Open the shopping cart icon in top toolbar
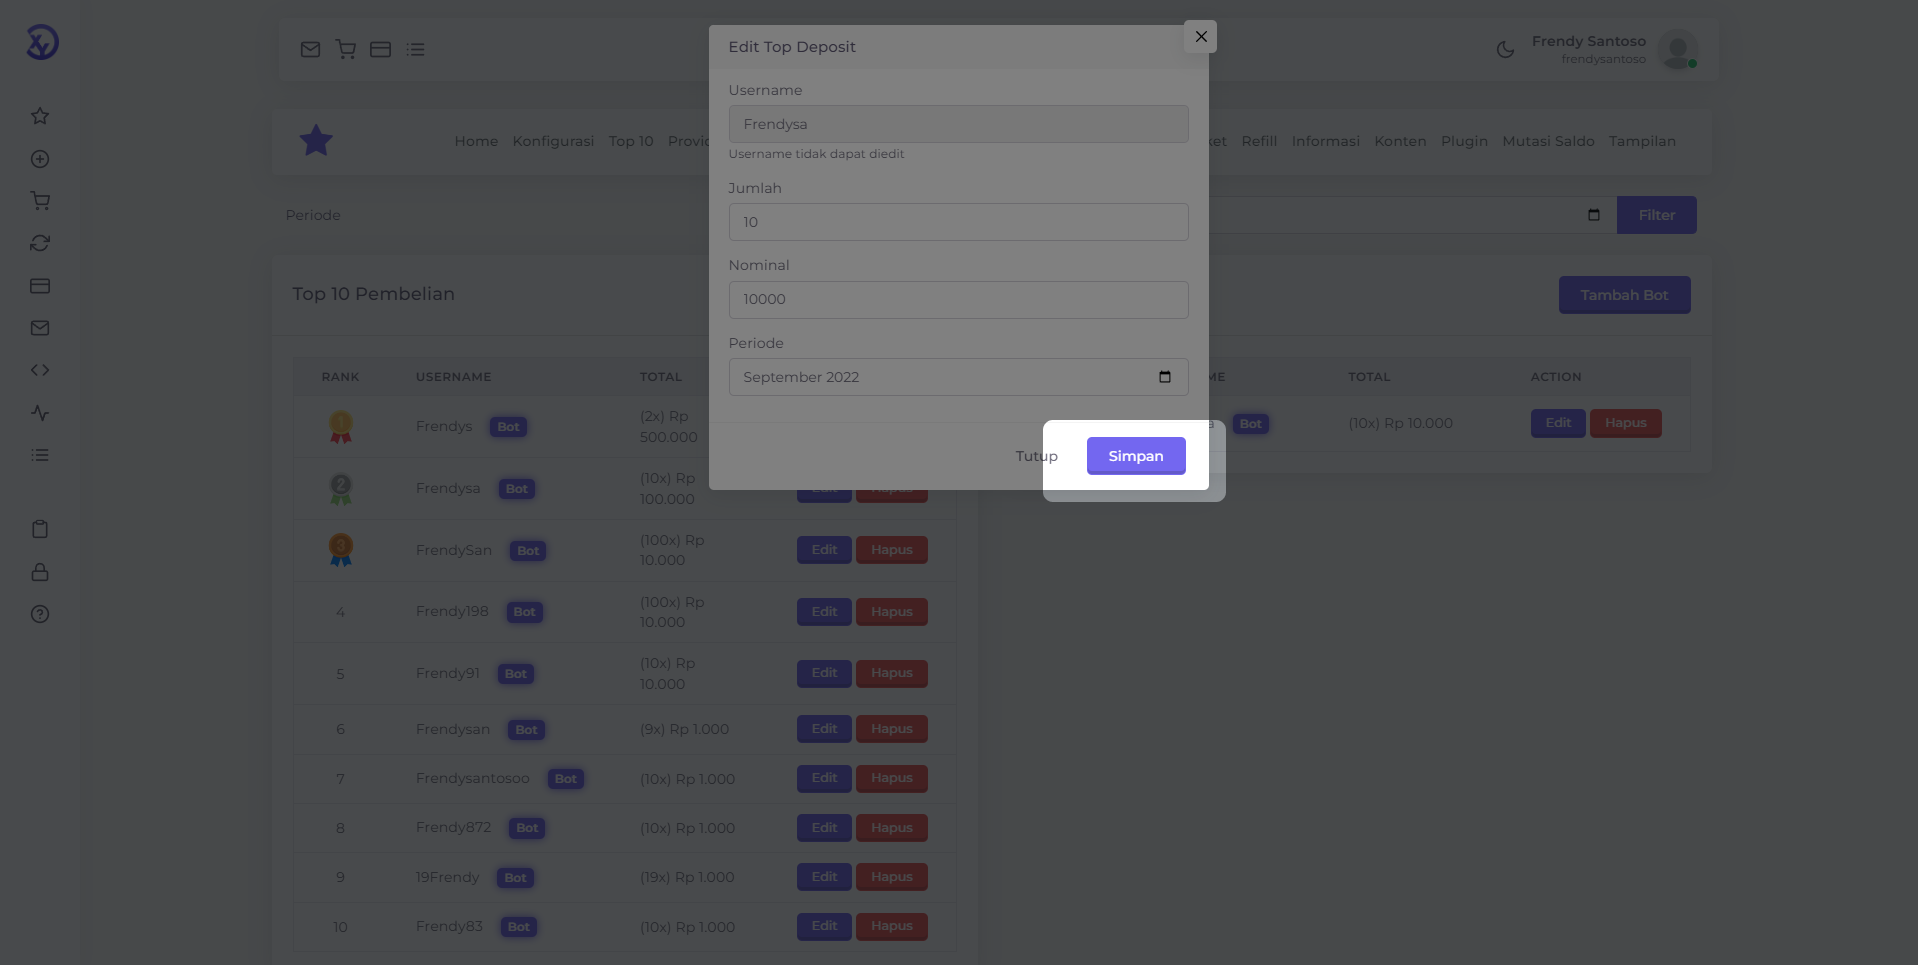Screen dimensions: 1918x965 pyautogui.click(x=346, y=49)
